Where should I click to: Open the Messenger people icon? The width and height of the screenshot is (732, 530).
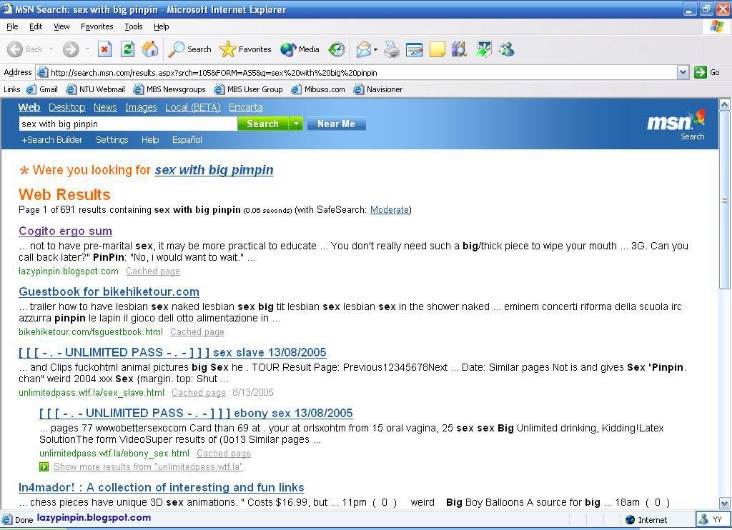pyautogui.click(x=506, y=49)
